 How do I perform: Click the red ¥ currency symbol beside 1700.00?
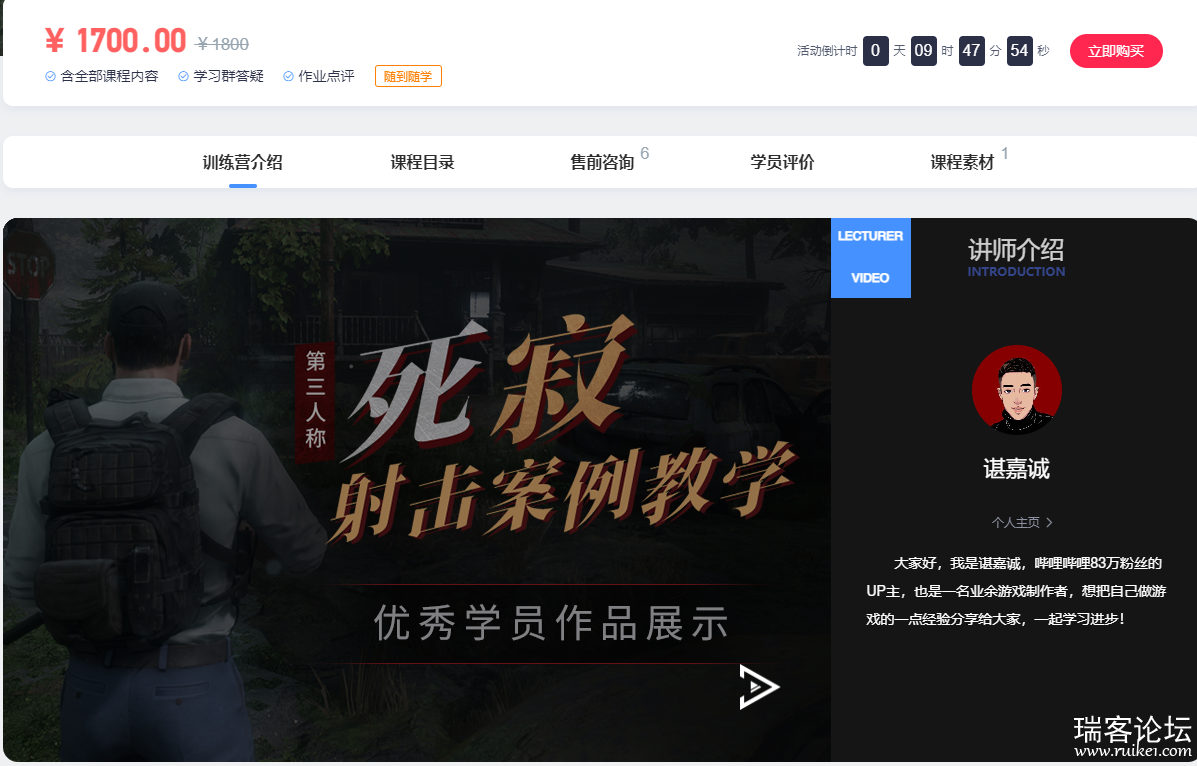coord(55,40)
